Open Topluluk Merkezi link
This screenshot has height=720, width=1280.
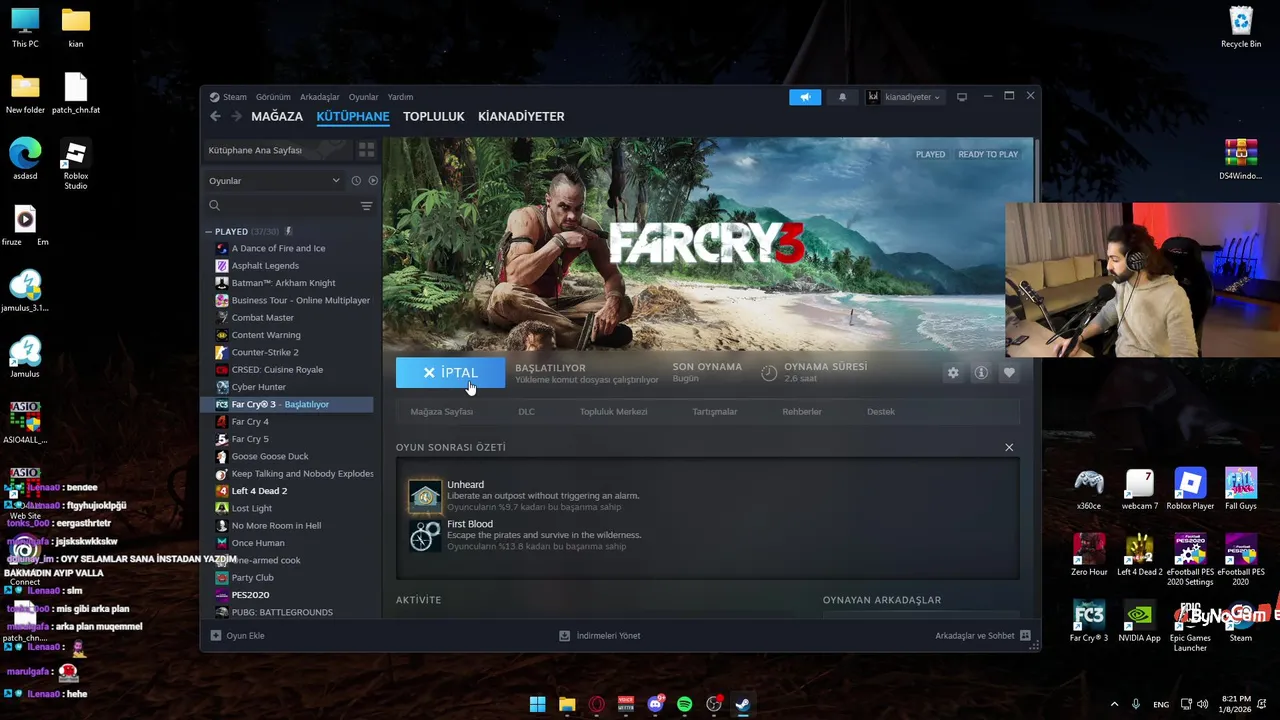613,412
